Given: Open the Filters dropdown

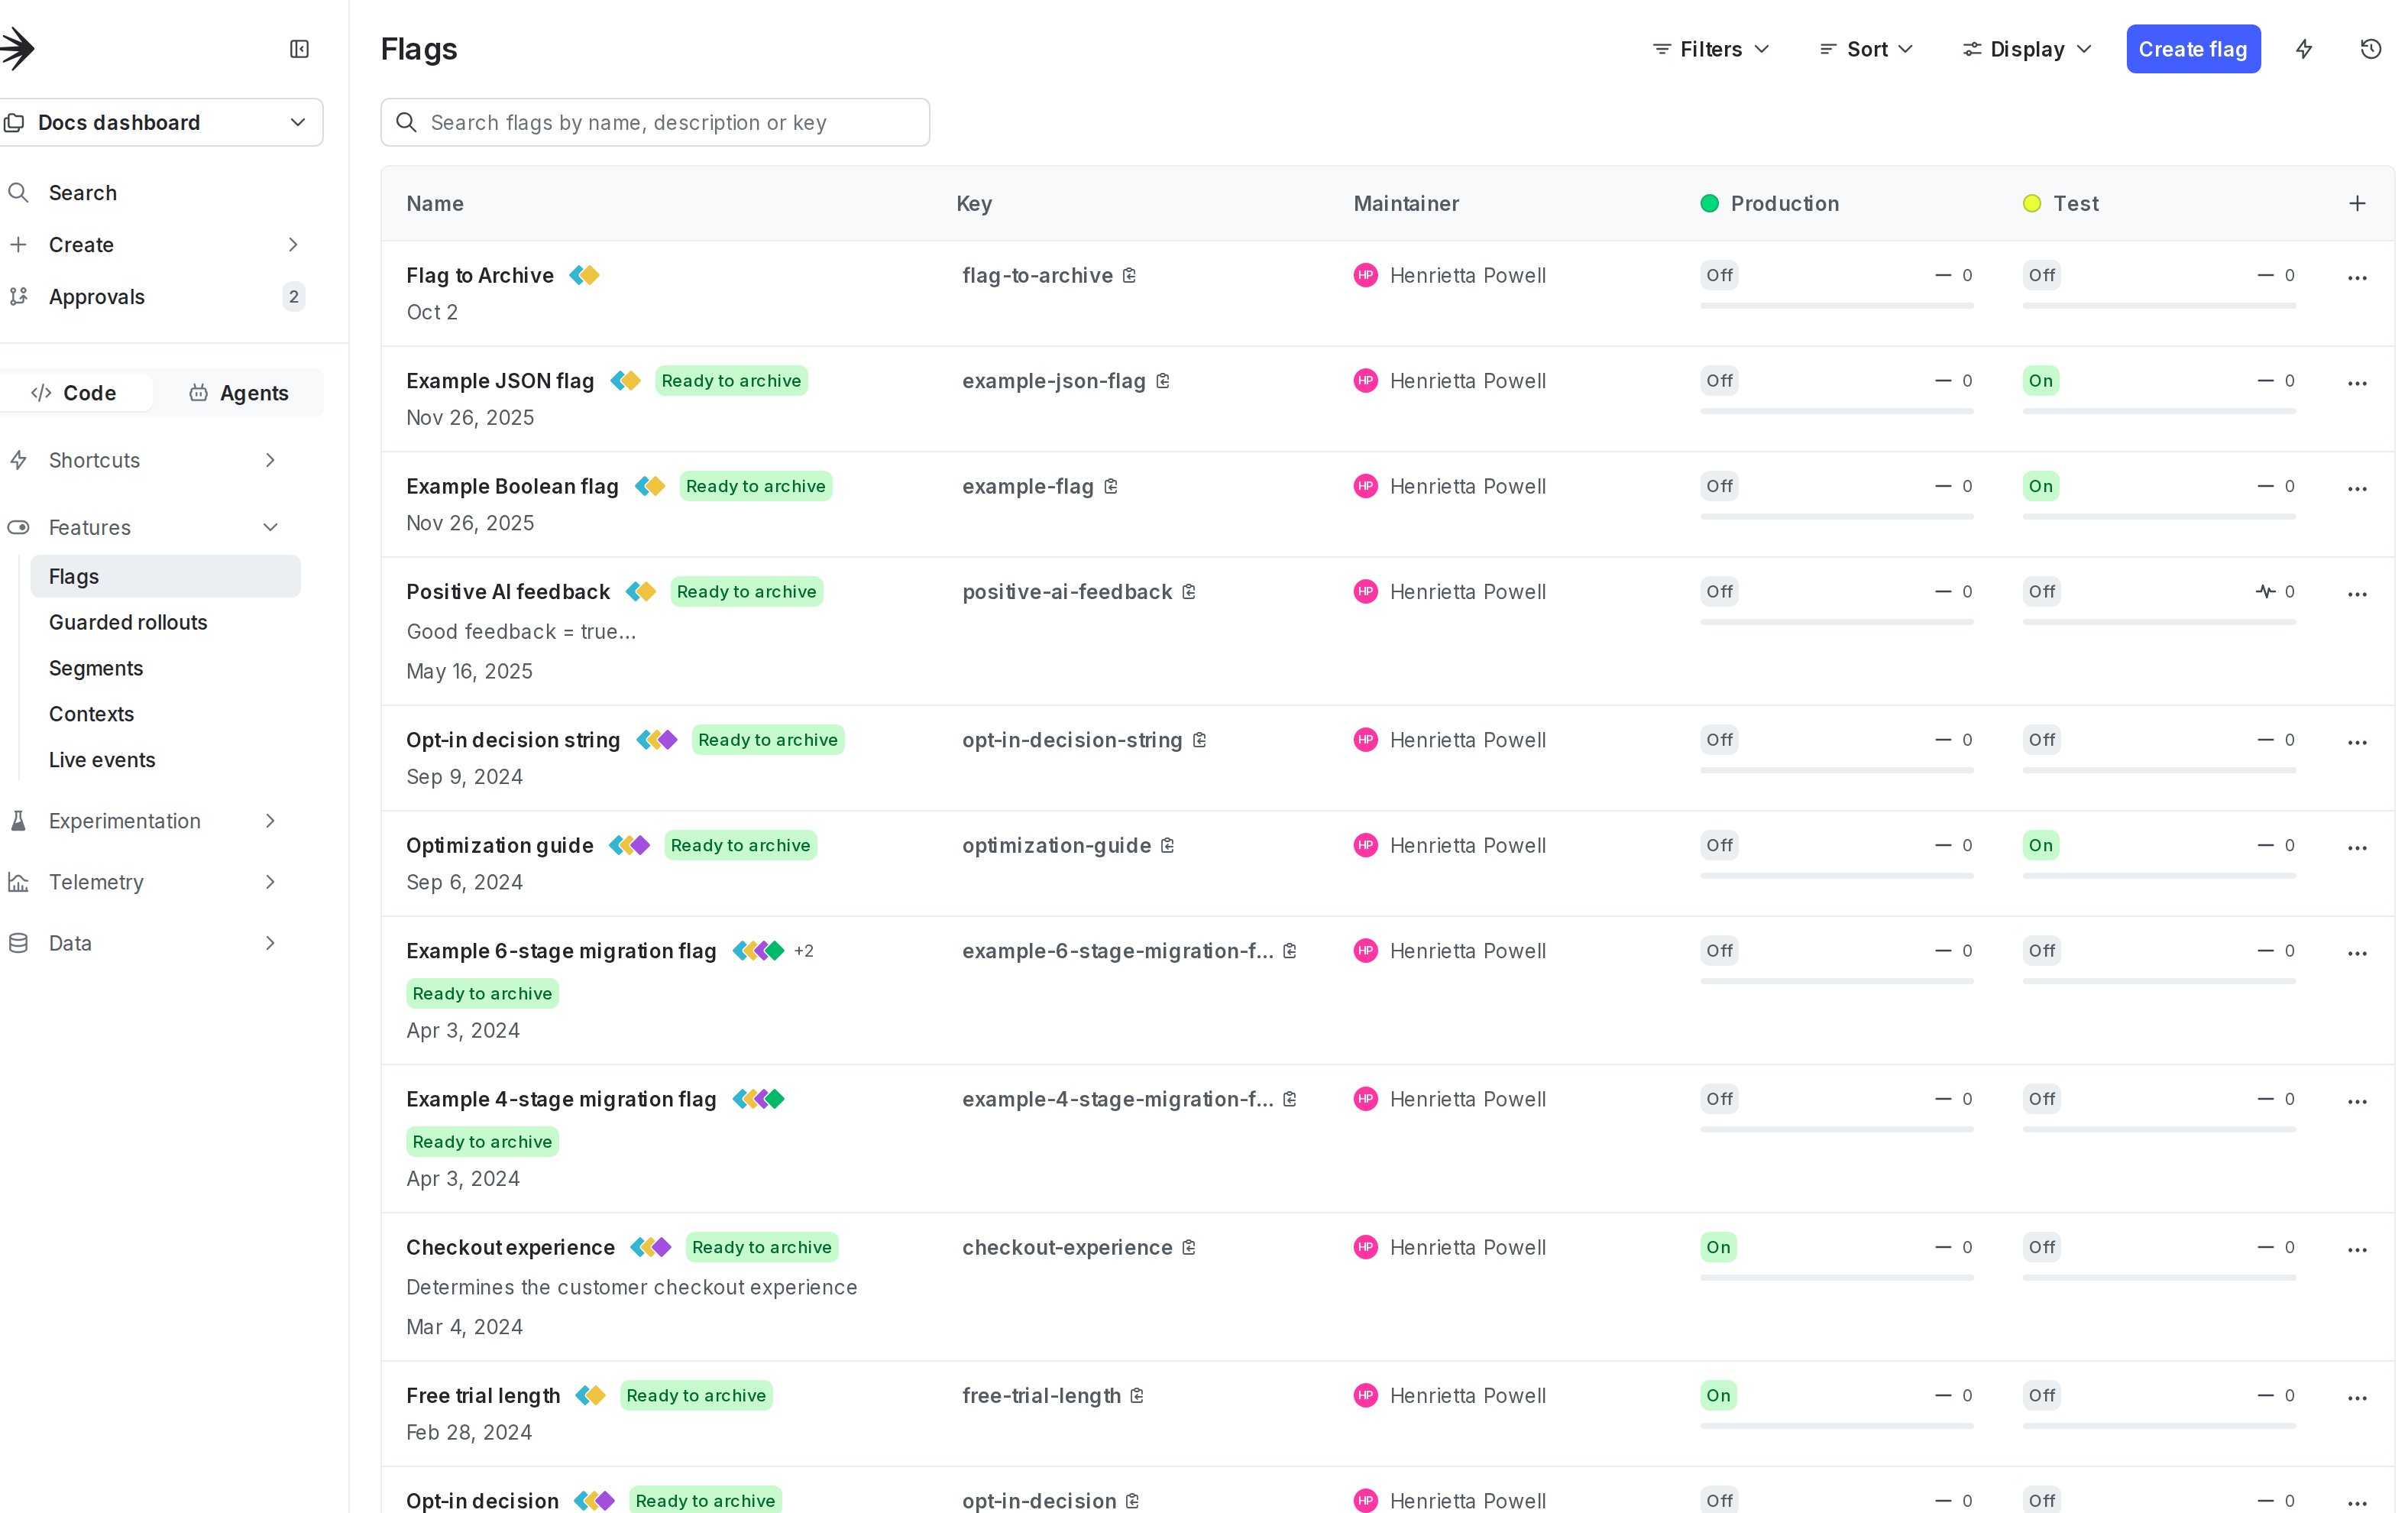Looking at the screenshot, I should 1711,49.
